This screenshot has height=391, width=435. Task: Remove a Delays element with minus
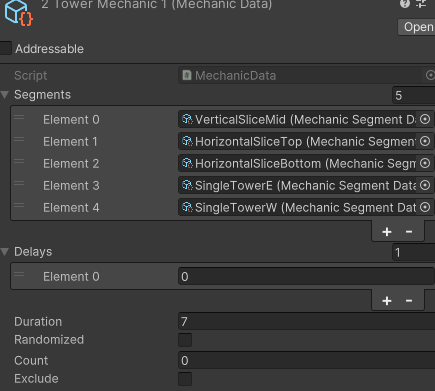click(x=409, y=301)
